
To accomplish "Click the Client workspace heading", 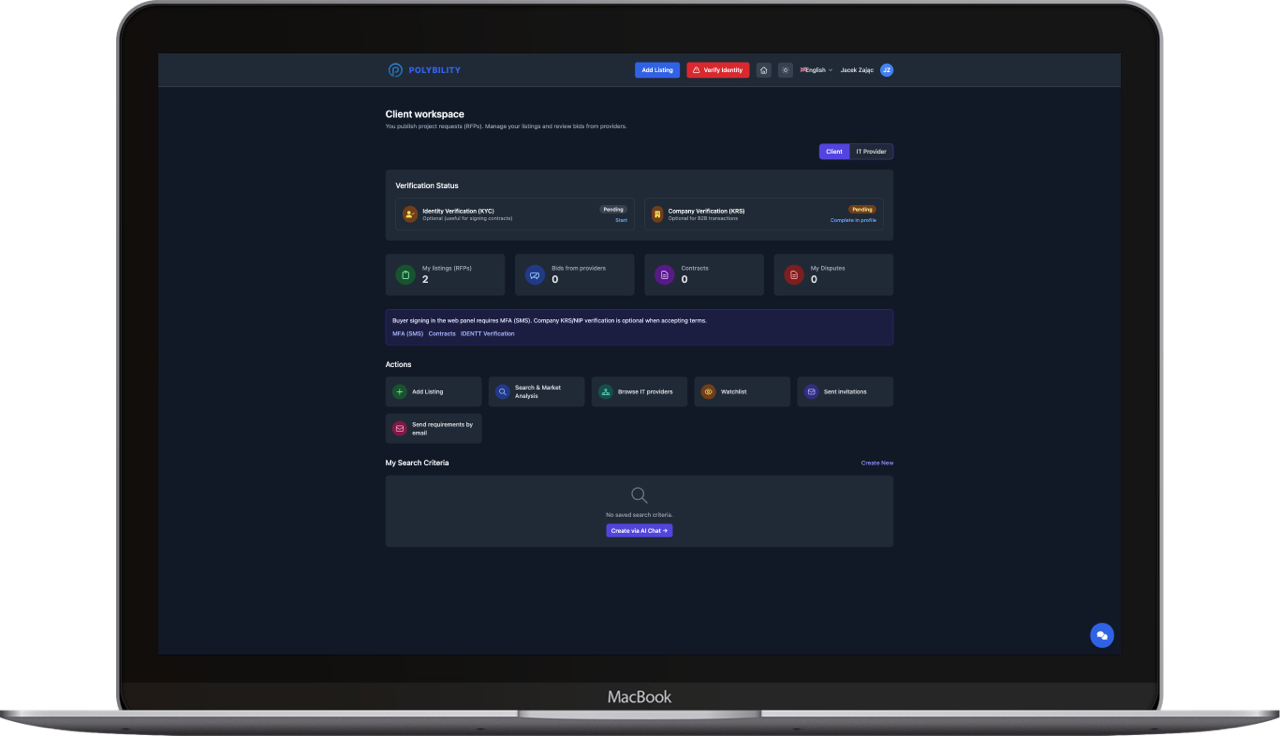I will [x=425, y=114].
